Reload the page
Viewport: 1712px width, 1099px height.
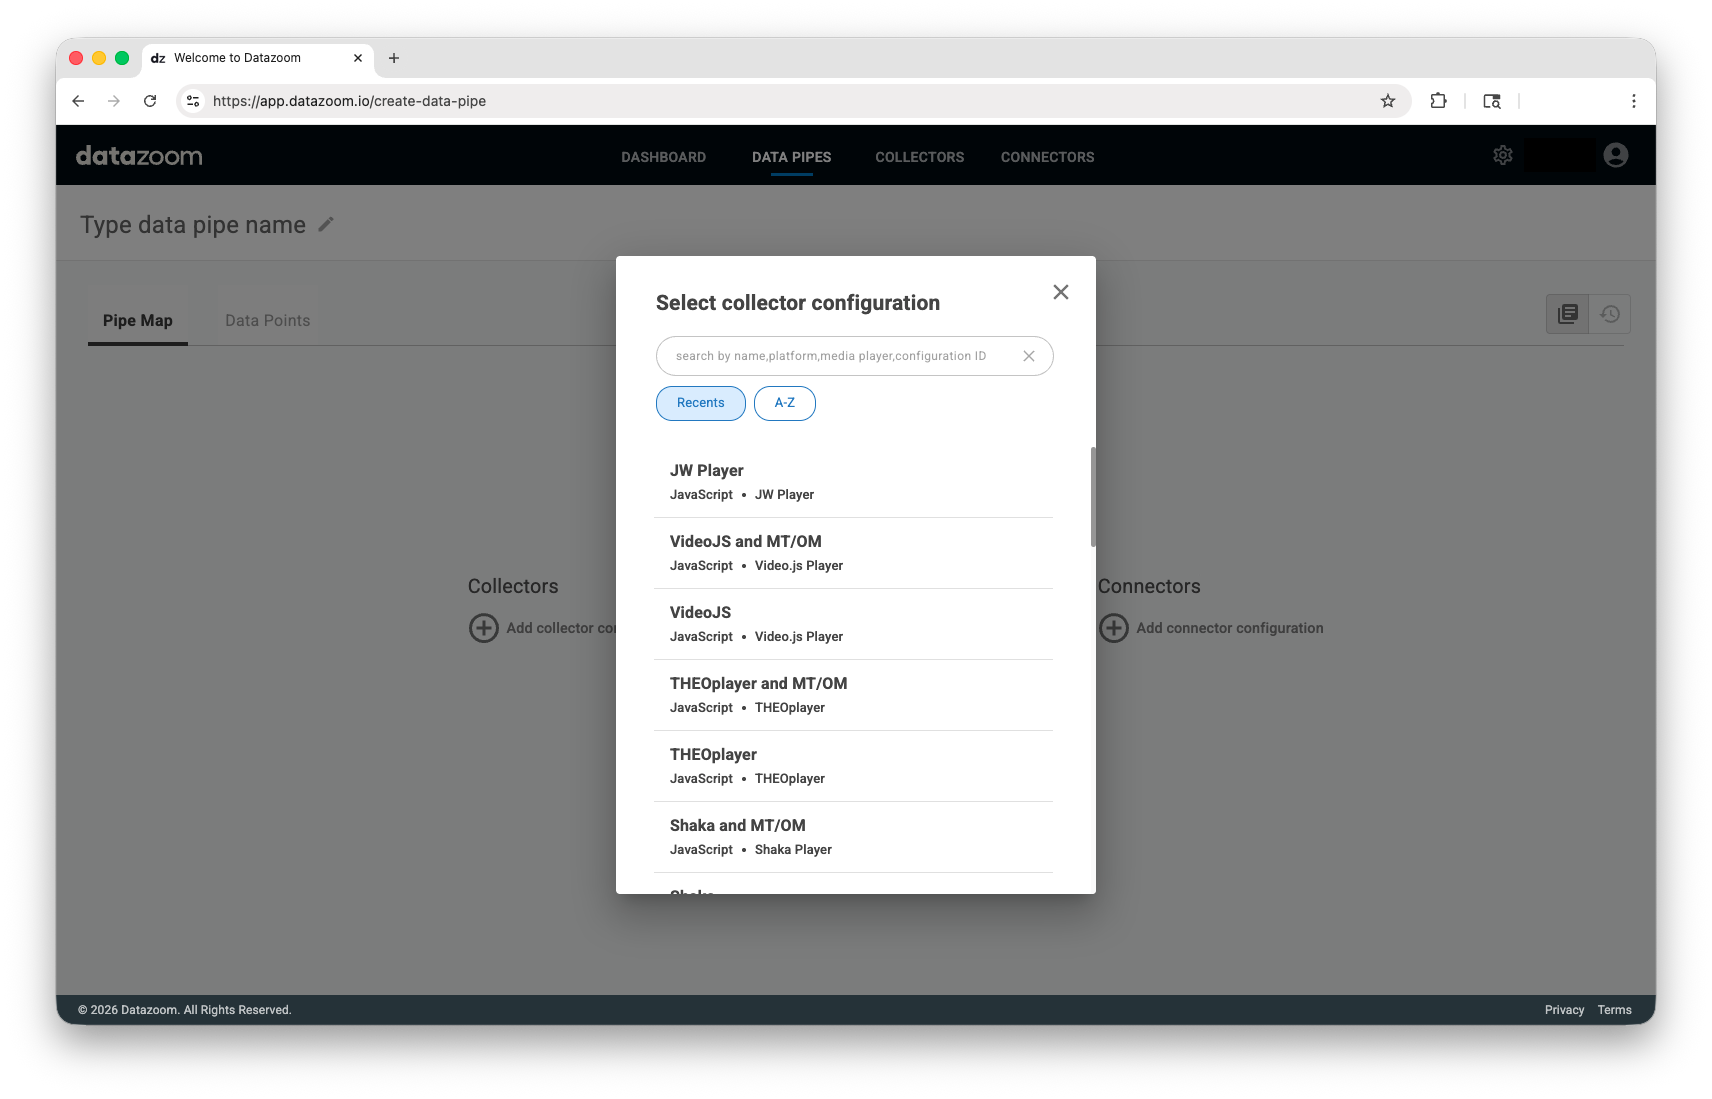pyautogui.click(x=150, y=101)
